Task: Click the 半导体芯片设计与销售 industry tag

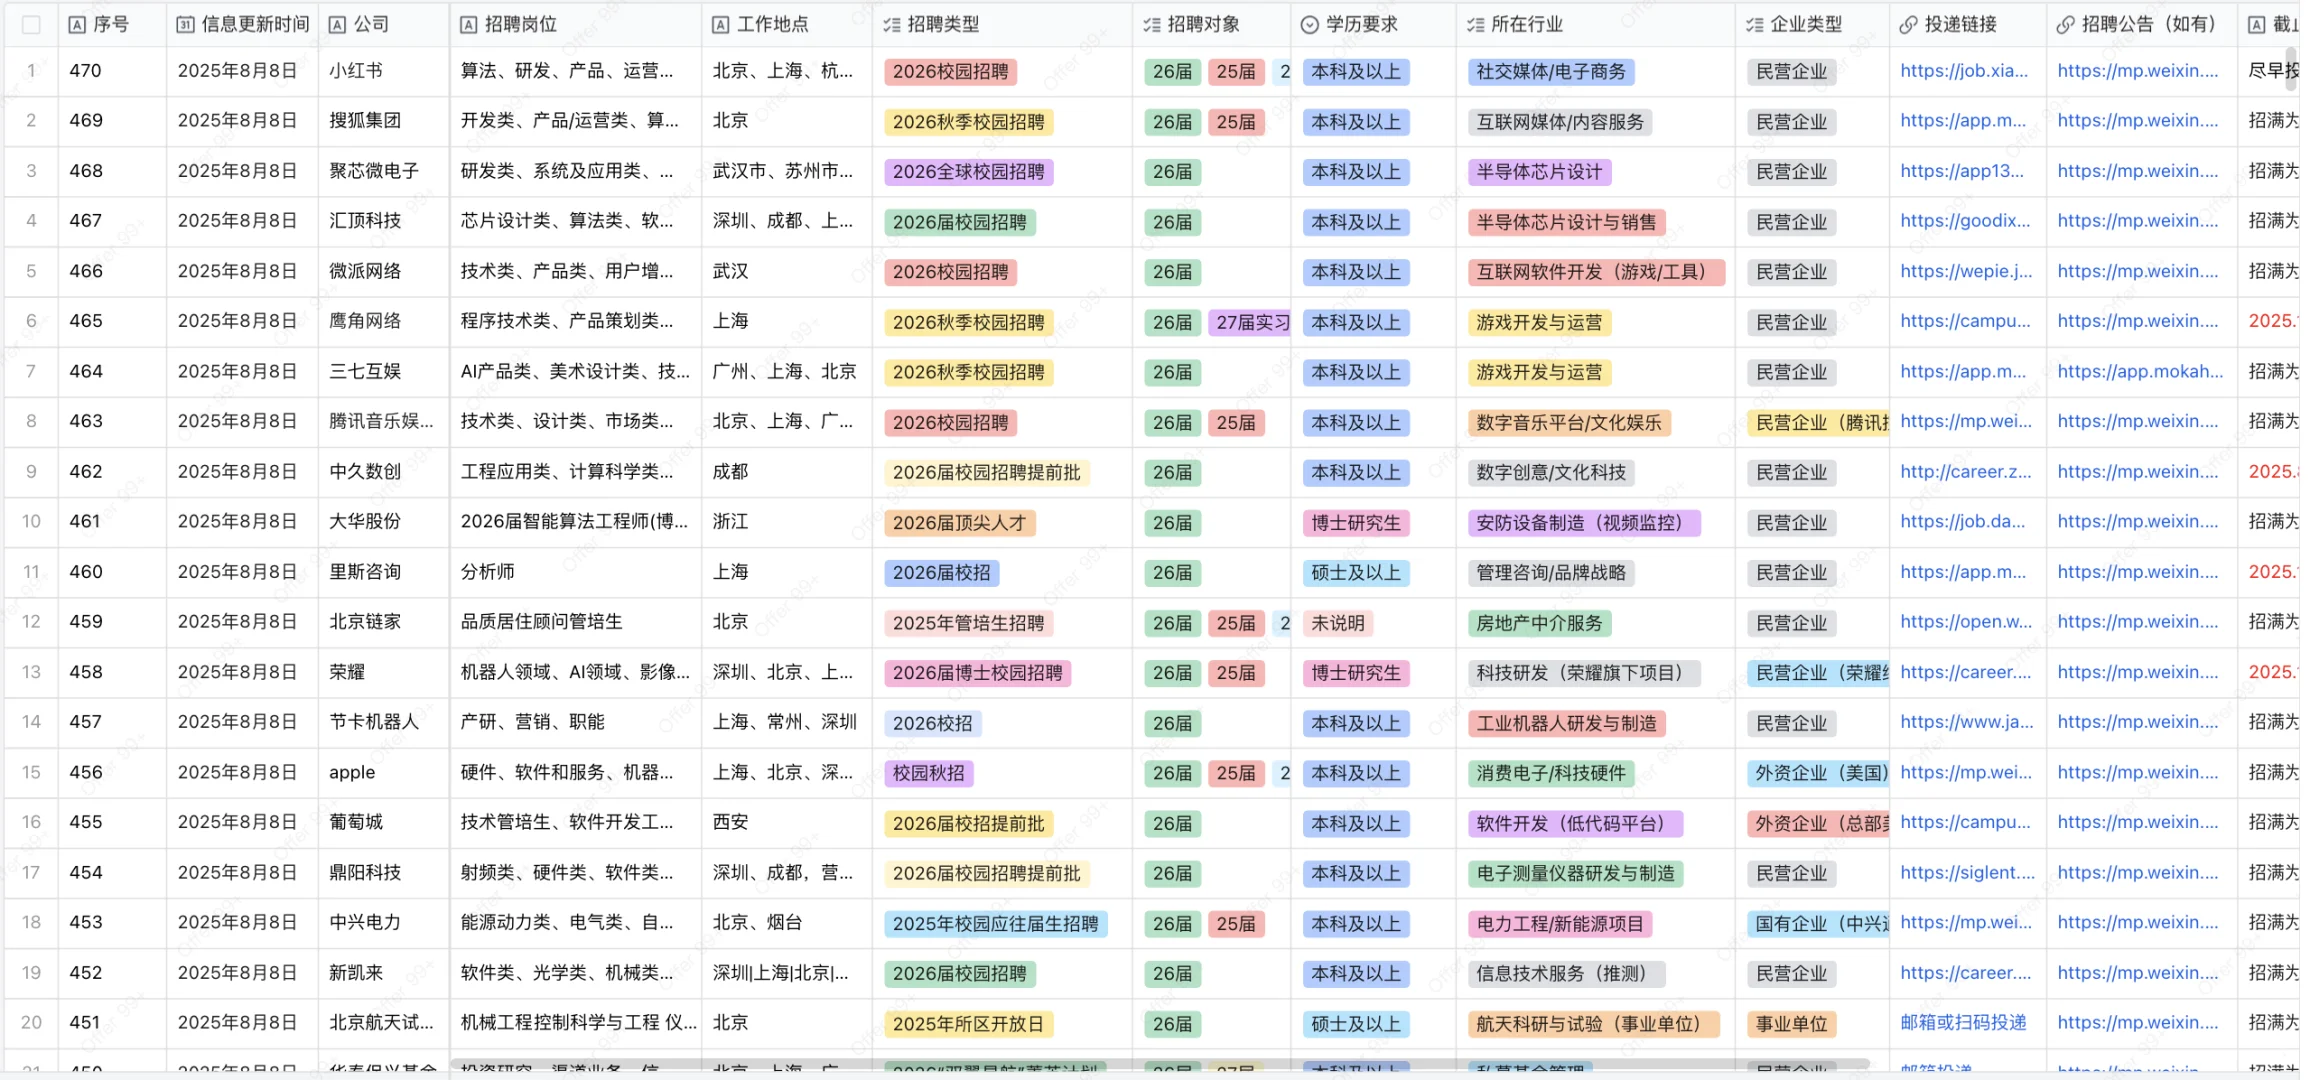Action: (x=1566, y=222)
